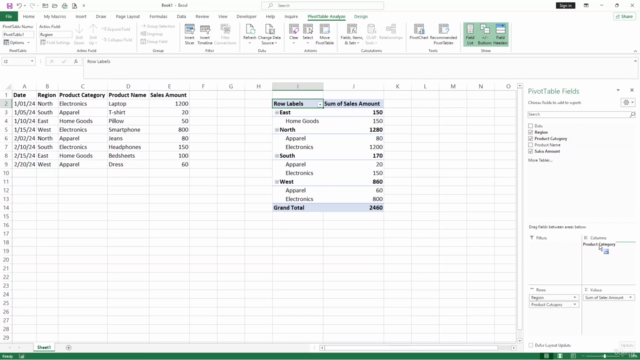Switch to Normal view in status bar
Screen dimensions: 640x360
pos(546,356)
